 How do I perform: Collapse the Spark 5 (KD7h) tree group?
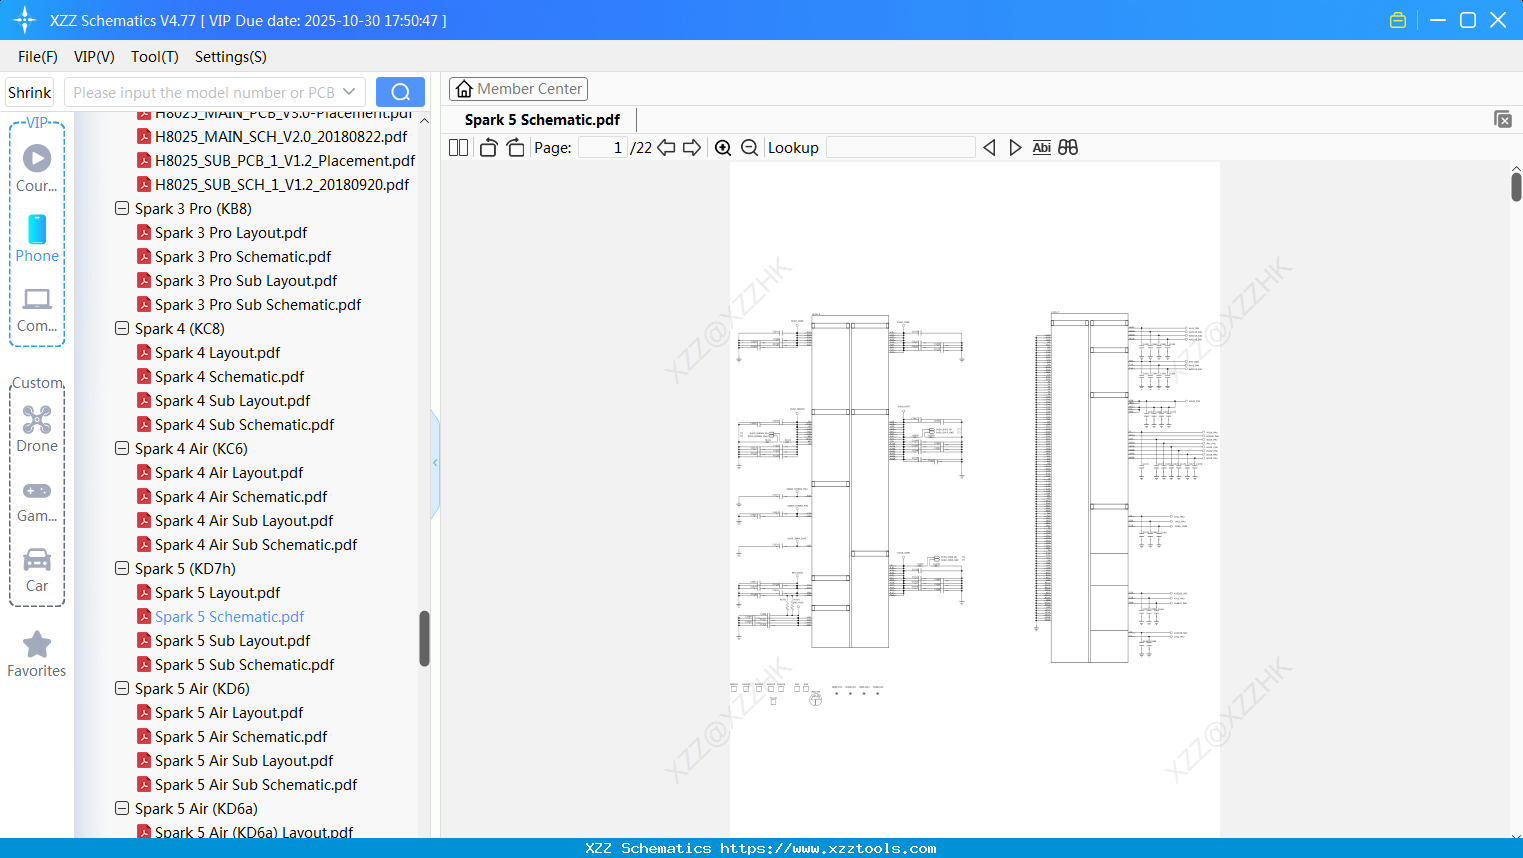tap(121, 568)
